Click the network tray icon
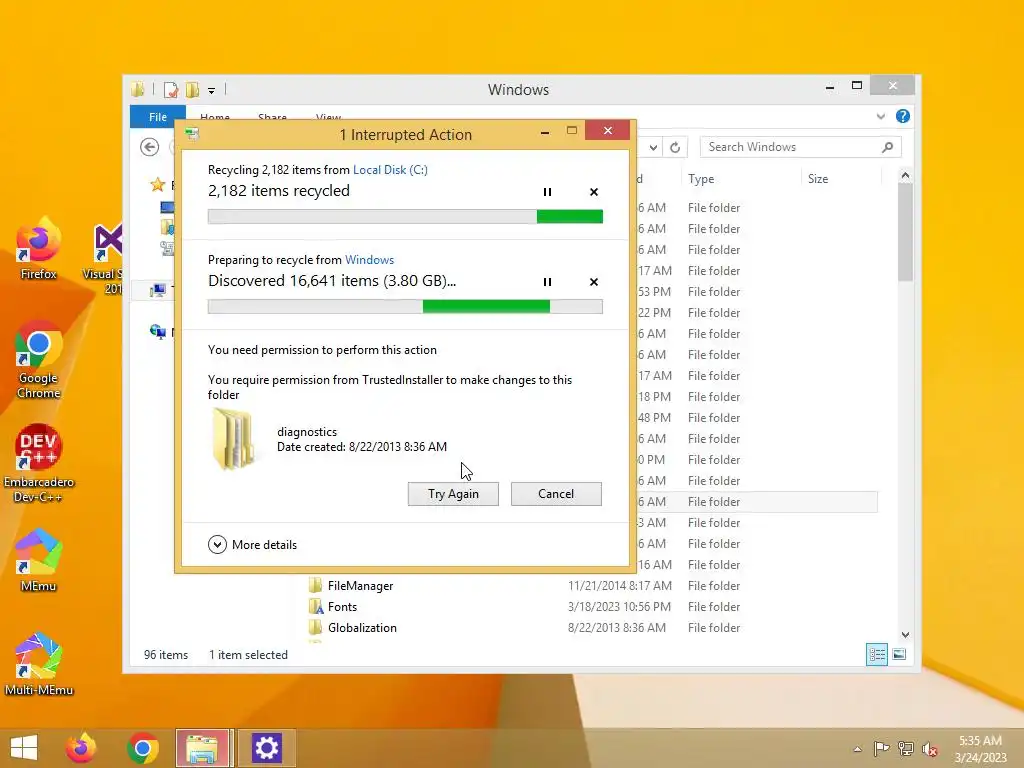 [x=906, y=749]
